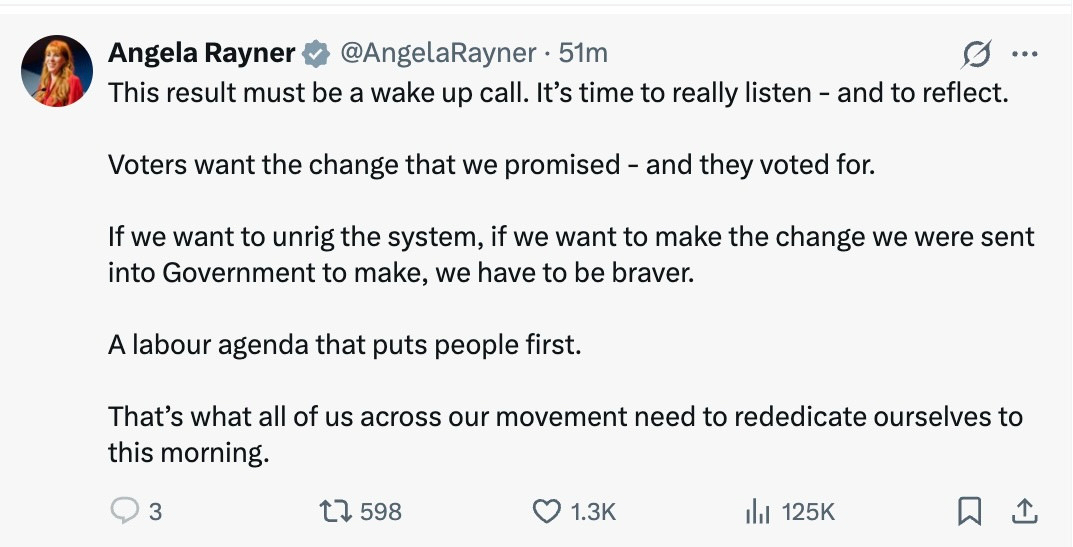Open Grok explain post icon

tap(976, 54)
